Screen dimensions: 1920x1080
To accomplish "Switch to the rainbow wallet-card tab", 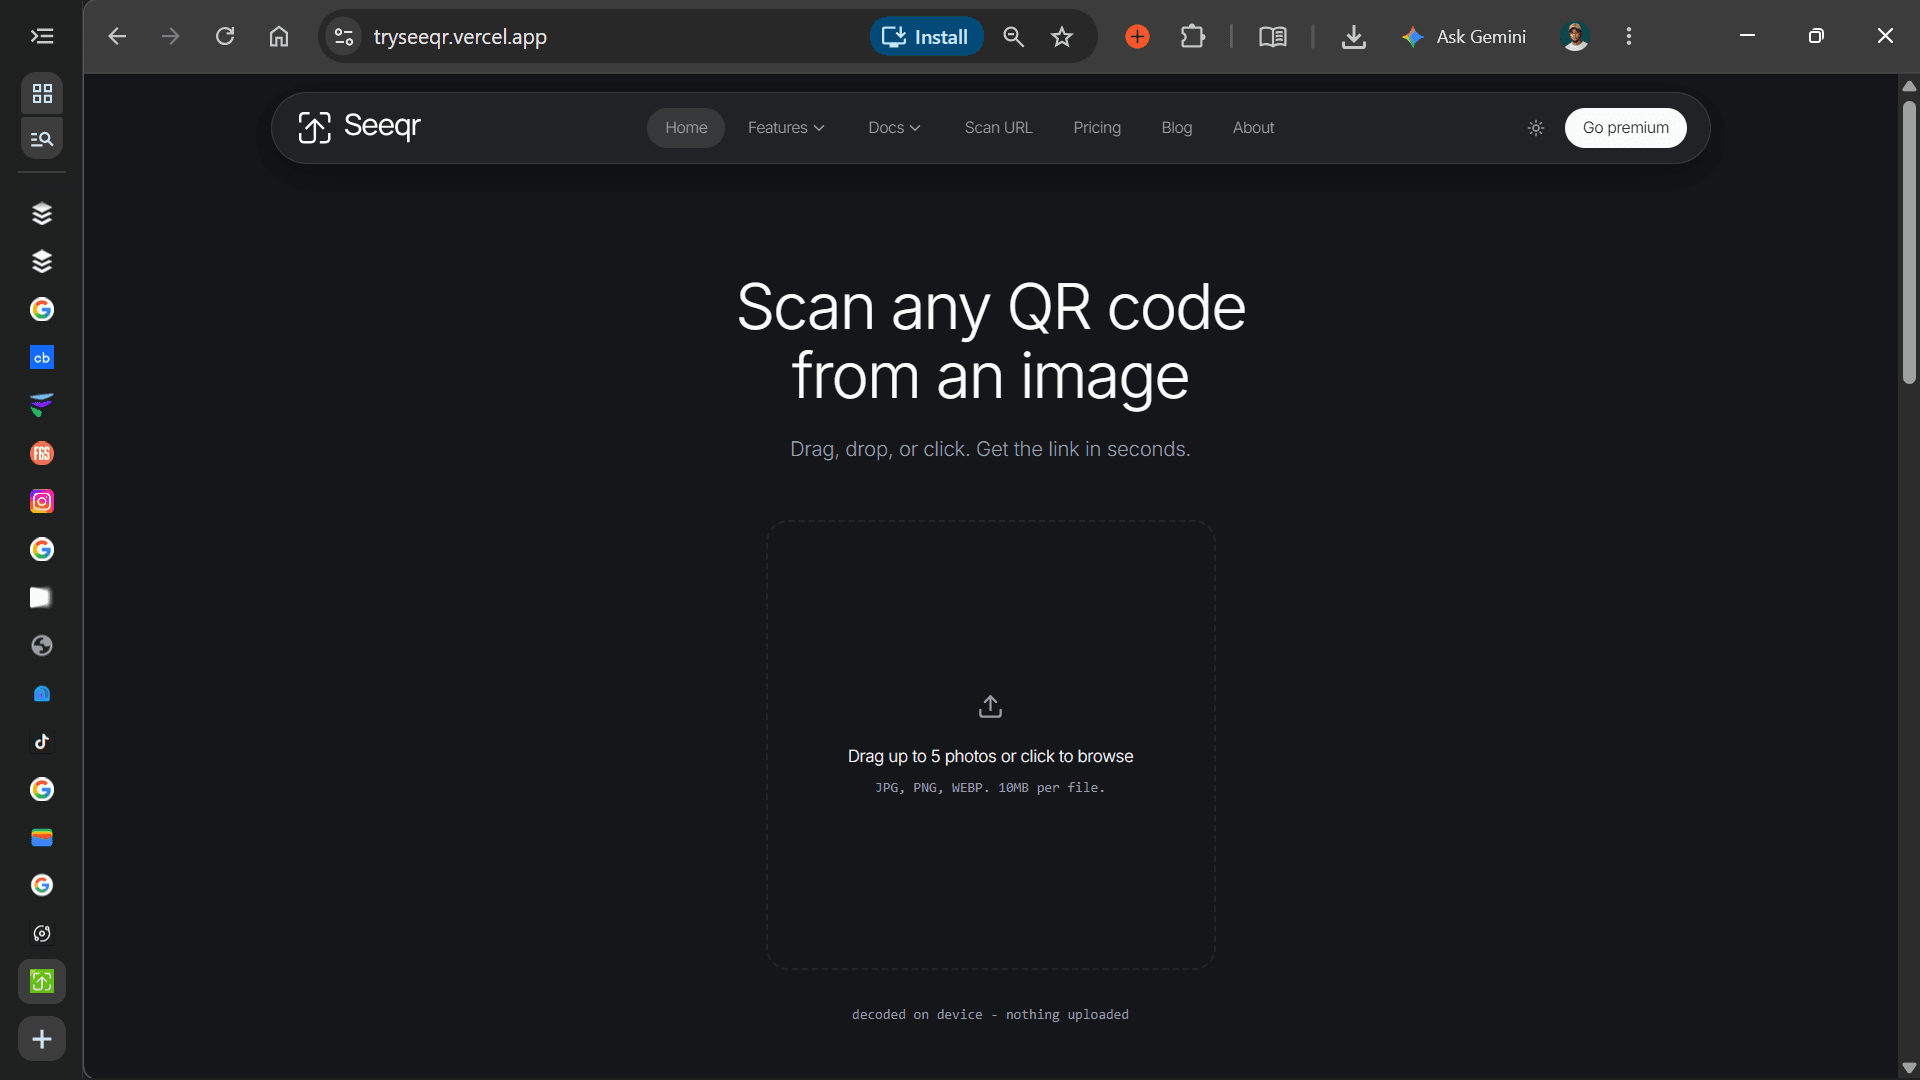I will (x=42, y=838).
